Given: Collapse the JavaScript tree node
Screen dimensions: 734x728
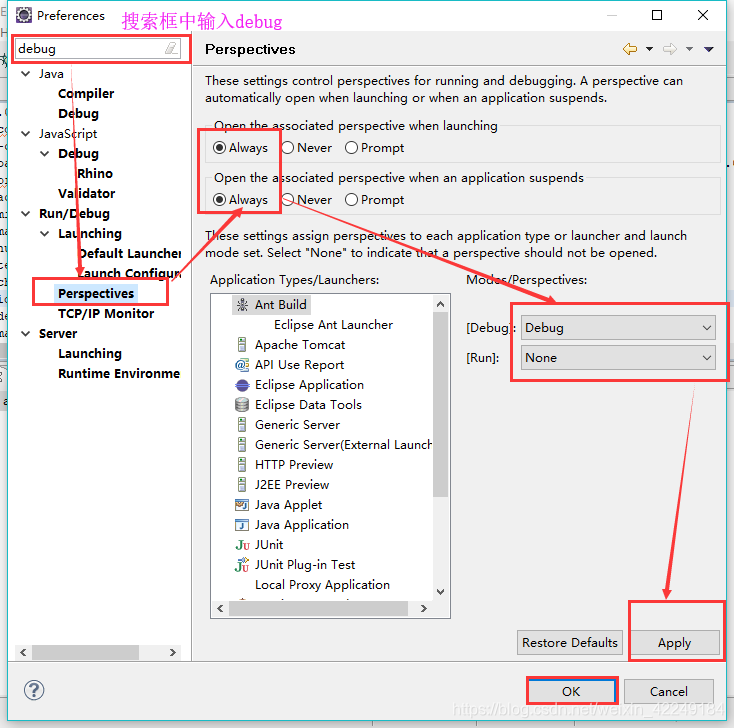Looking at the screenshot, I should (26, 134).
